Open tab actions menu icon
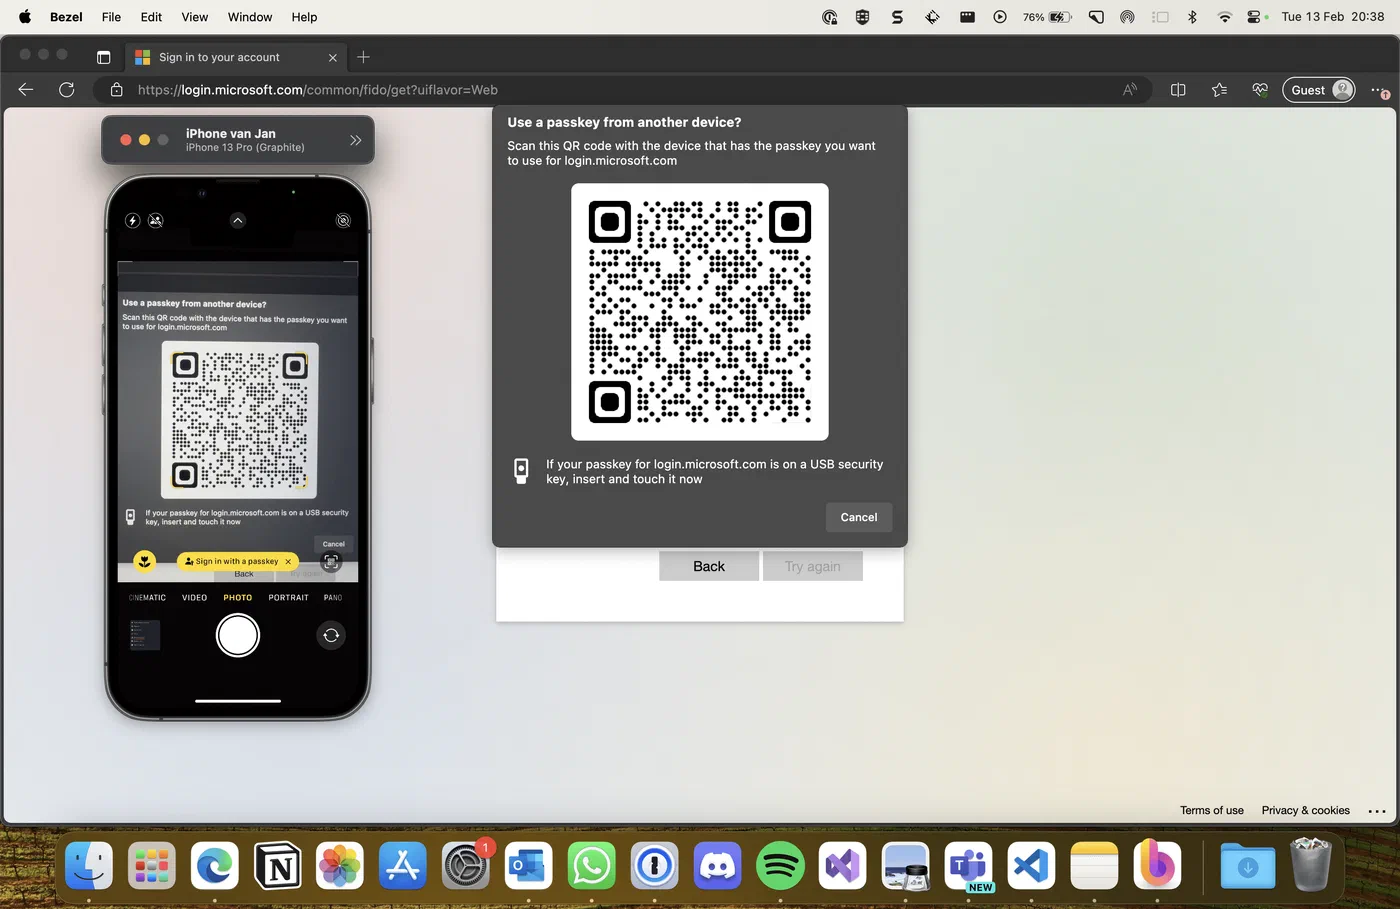Viewport: 1400px width, 909px height. click(103, 57)
